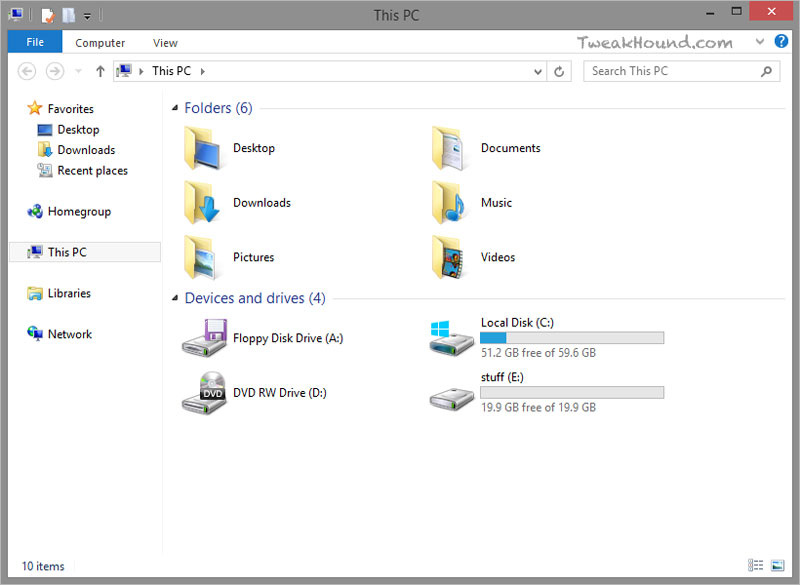This screenshot has width=800, height=585.
Task: Click the Up arrow navigation button
Action: click(x=100, y=71)
